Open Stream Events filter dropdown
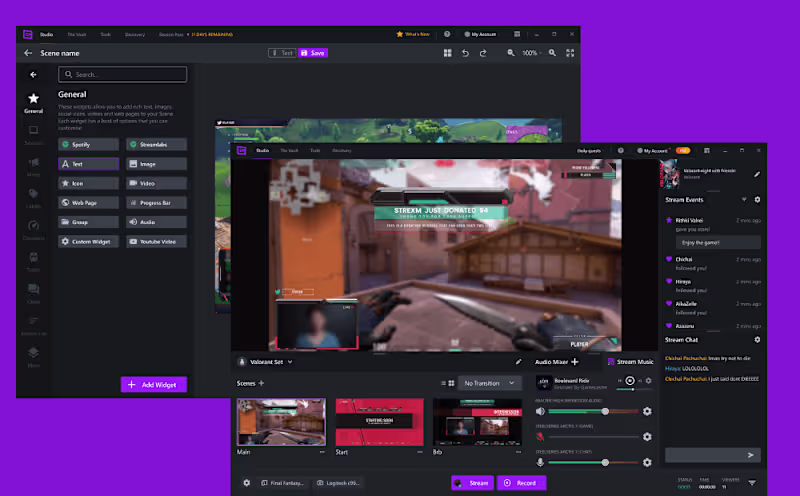Viewport: 800px width, 496px height. (x=744, y=200)
